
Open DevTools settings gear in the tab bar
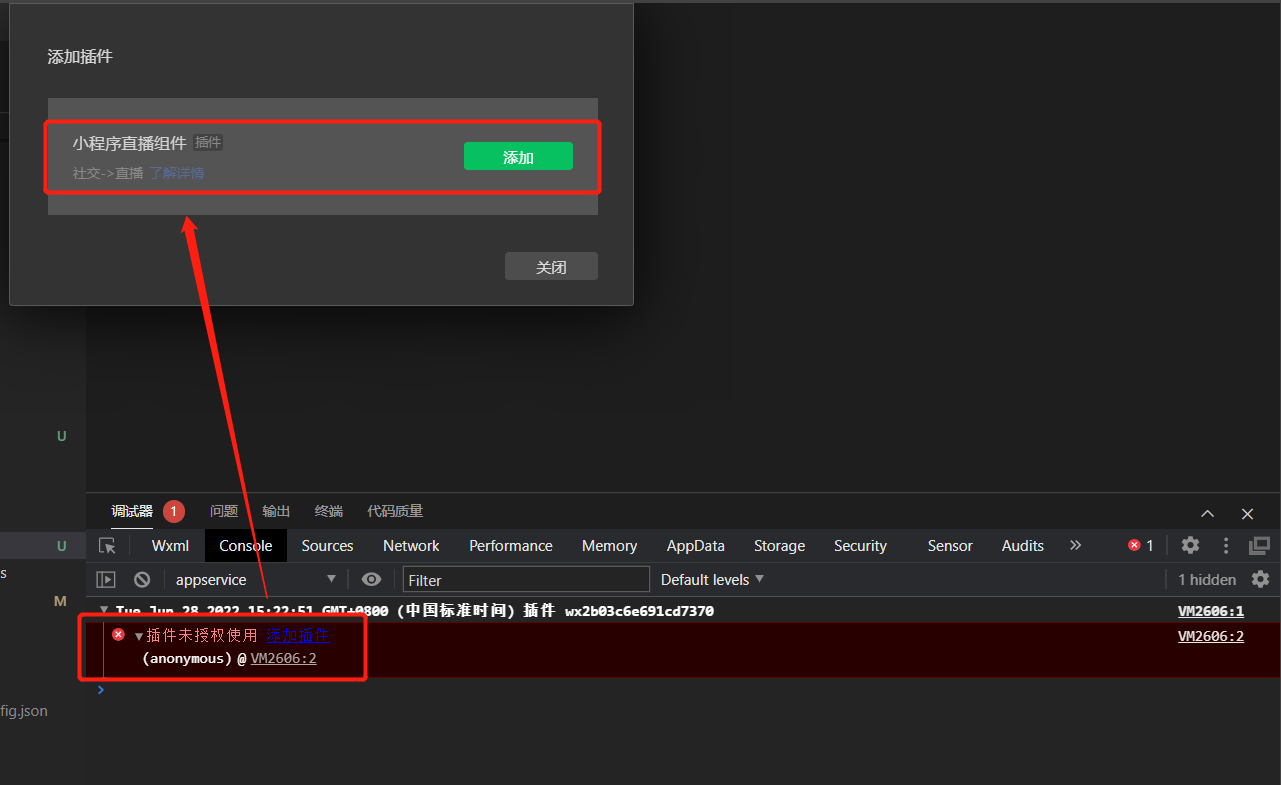(x=1190, y=546)
